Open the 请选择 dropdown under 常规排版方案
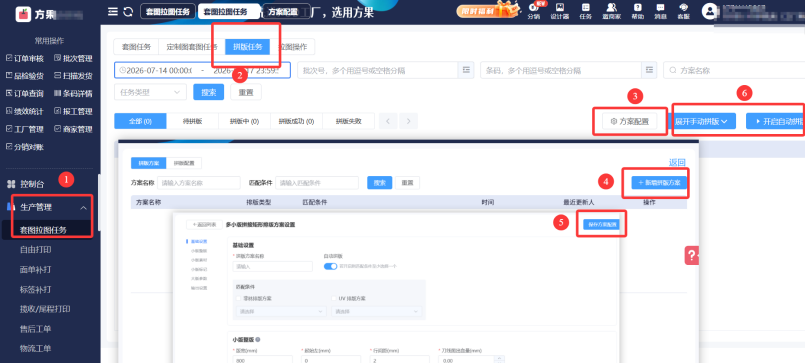The image size is (805, 363). 281,311
